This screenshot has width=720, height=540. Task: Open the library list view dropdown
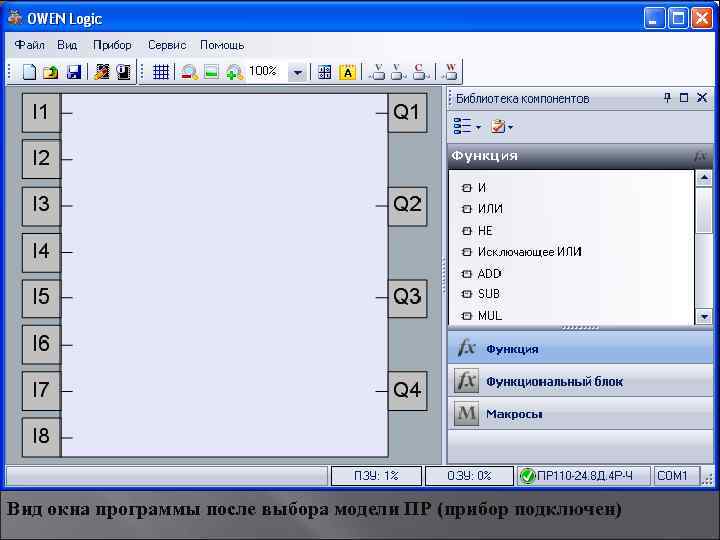[467, 126]
